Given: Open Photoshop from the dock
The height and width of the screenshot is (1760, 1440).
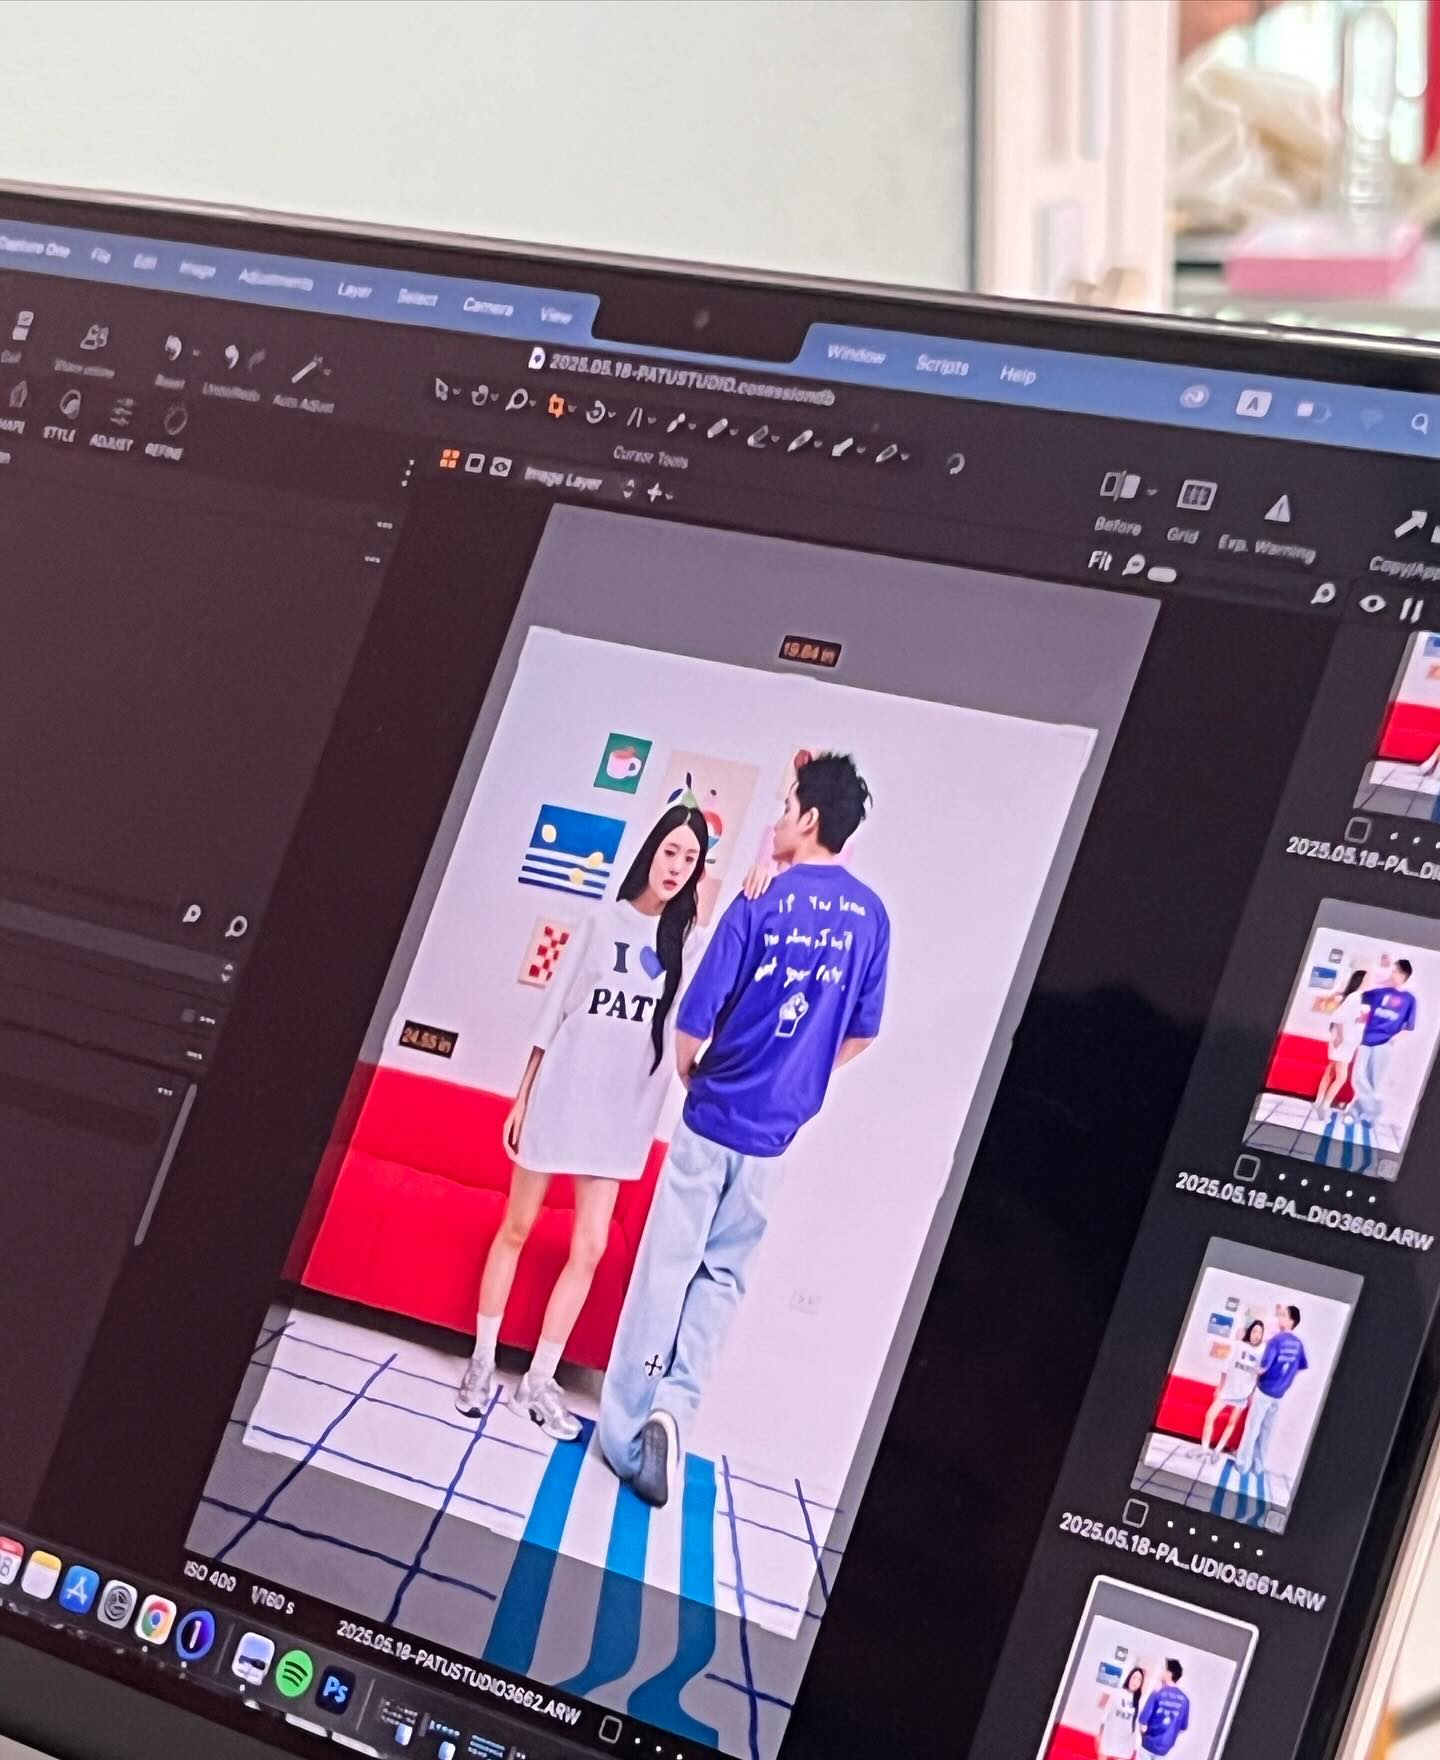Looking at the screenshot, I should pyautogui.click(x=336, y=1687).
